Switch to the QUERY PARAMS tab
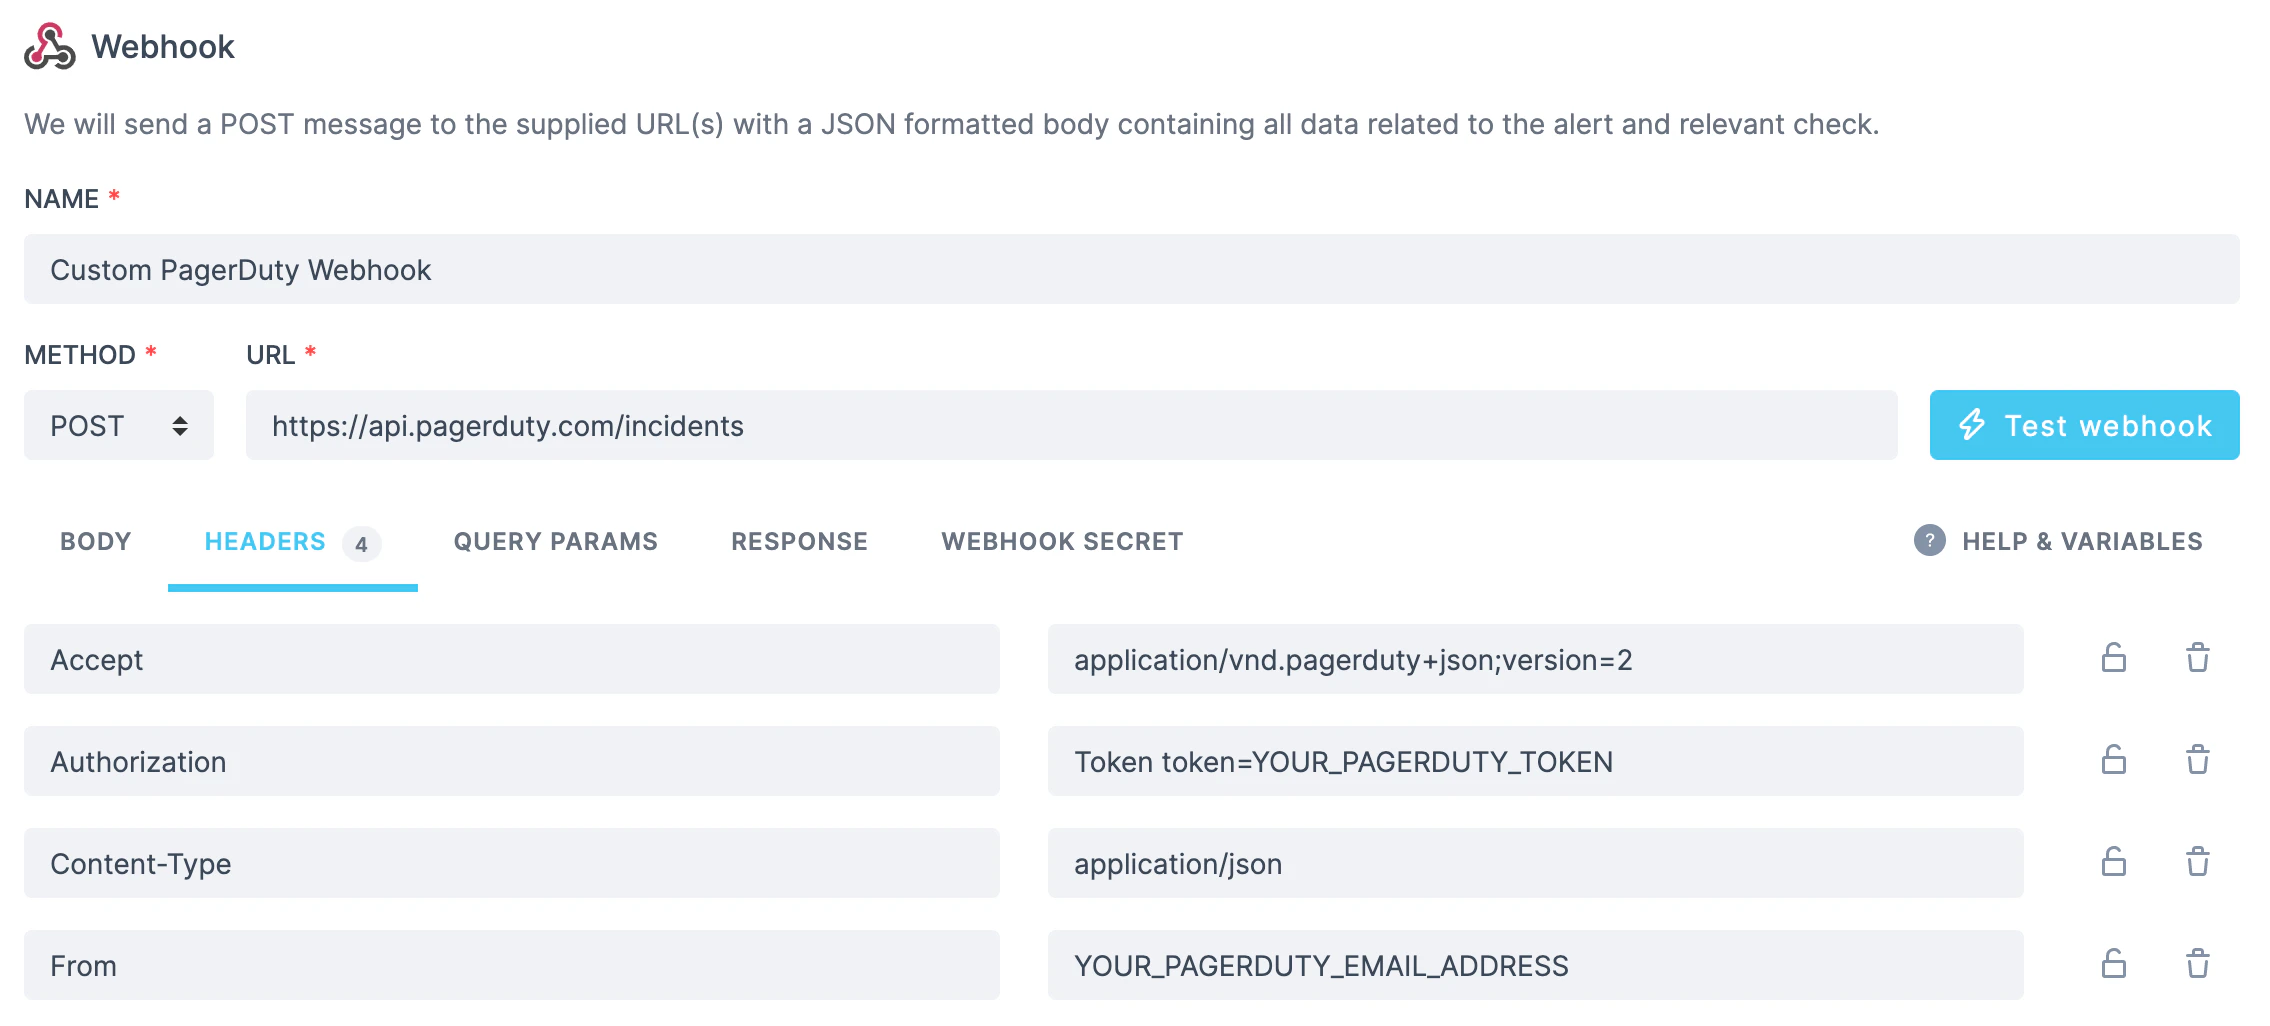Image resolution: width=2270 pixels, height=1026 pixels. (555, 541)
